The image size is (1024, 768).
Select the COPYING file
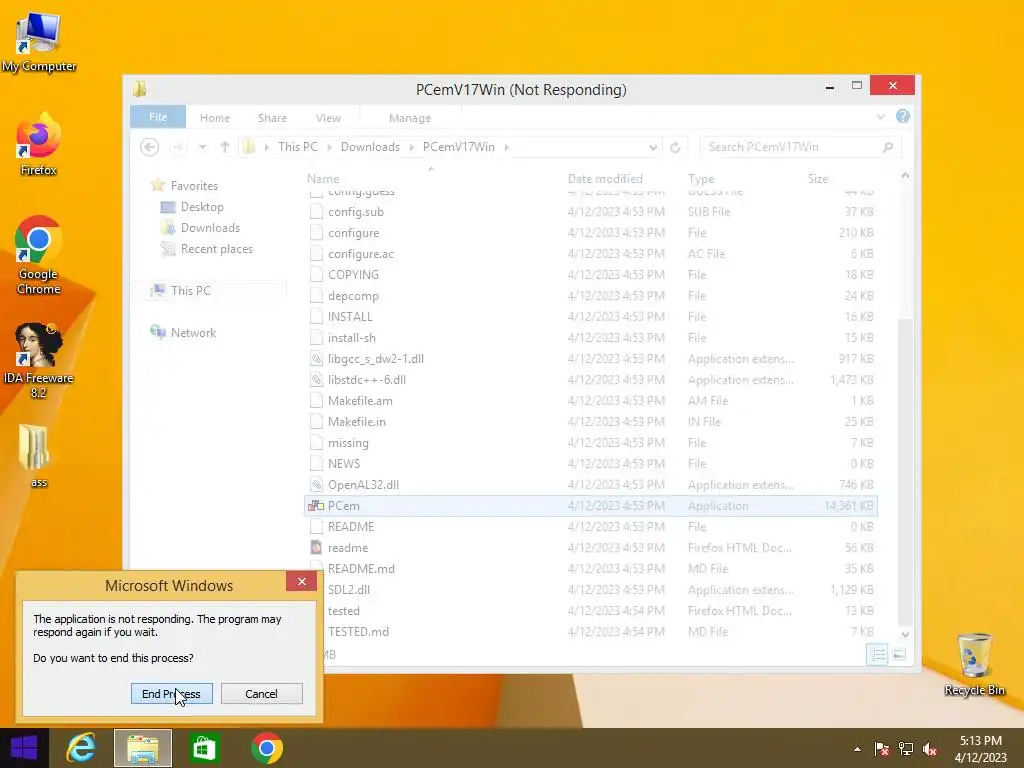pos(590,274)
